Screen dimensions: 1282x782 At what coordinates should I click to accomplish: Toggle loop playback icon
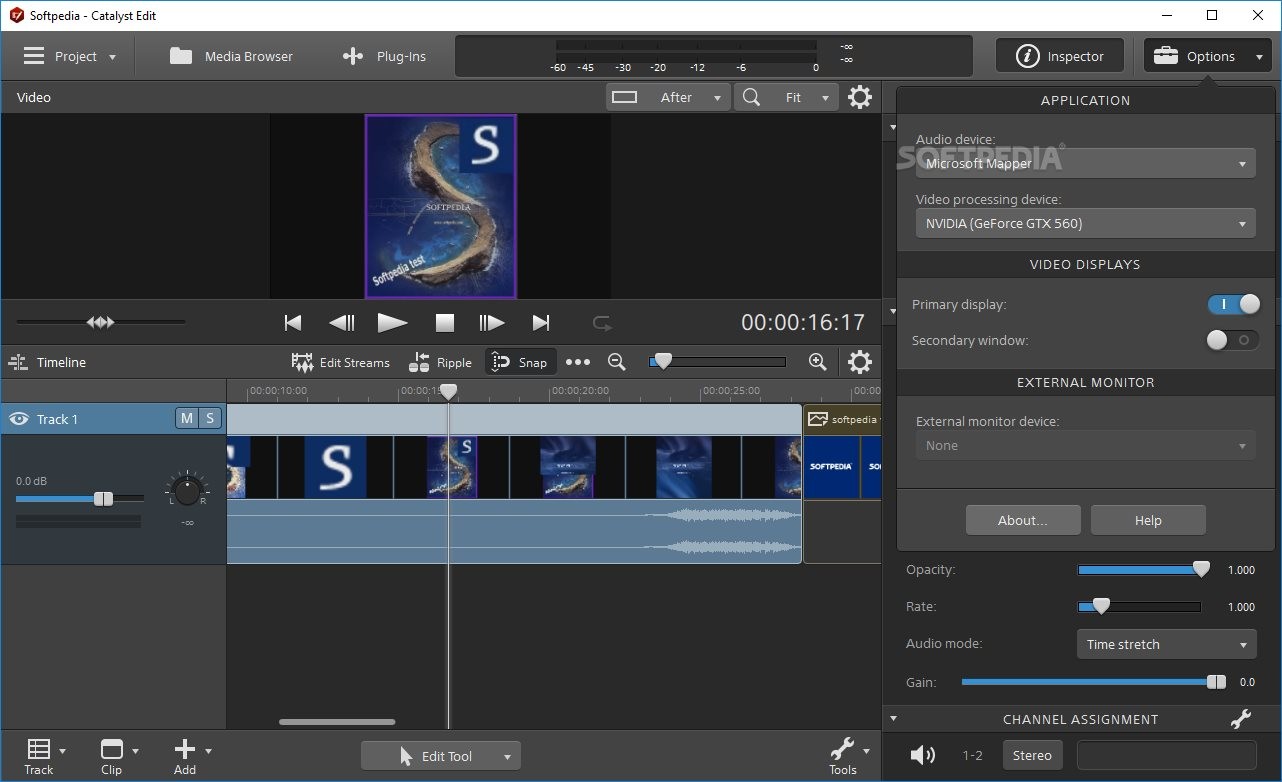pos(602,322)
